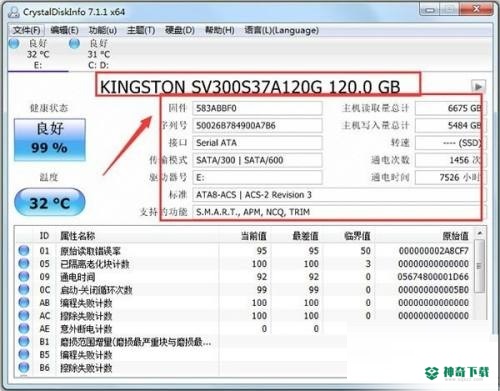
Task: Click the next disk arrow button
Action: pyautogui.click(x=478, y=87)
